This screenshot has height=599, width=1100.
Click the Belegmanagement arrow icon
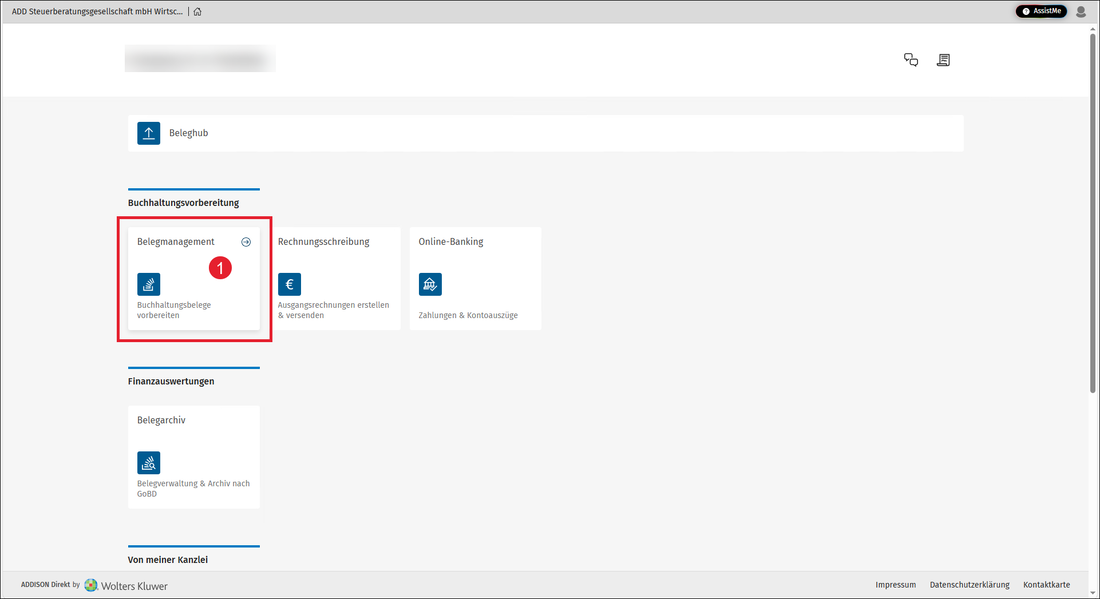(x=246, y=242)
